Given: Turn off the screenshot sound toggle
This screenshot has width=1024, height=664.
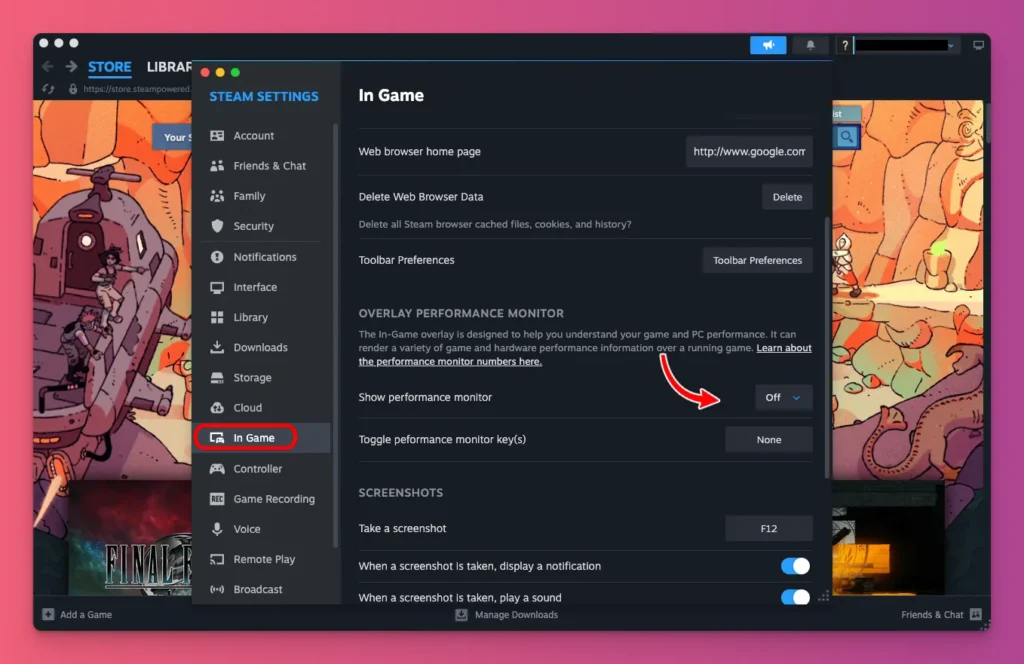Looking at the screenshot, I should [795, 598].
